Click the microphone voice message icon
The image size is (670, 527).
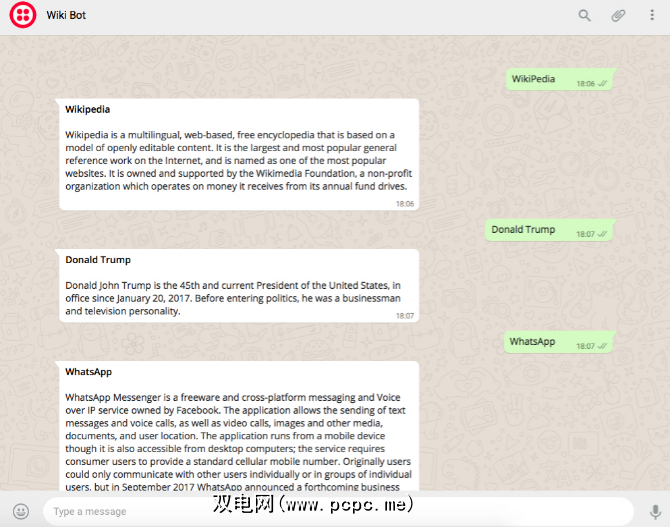(x=655, y=512)
